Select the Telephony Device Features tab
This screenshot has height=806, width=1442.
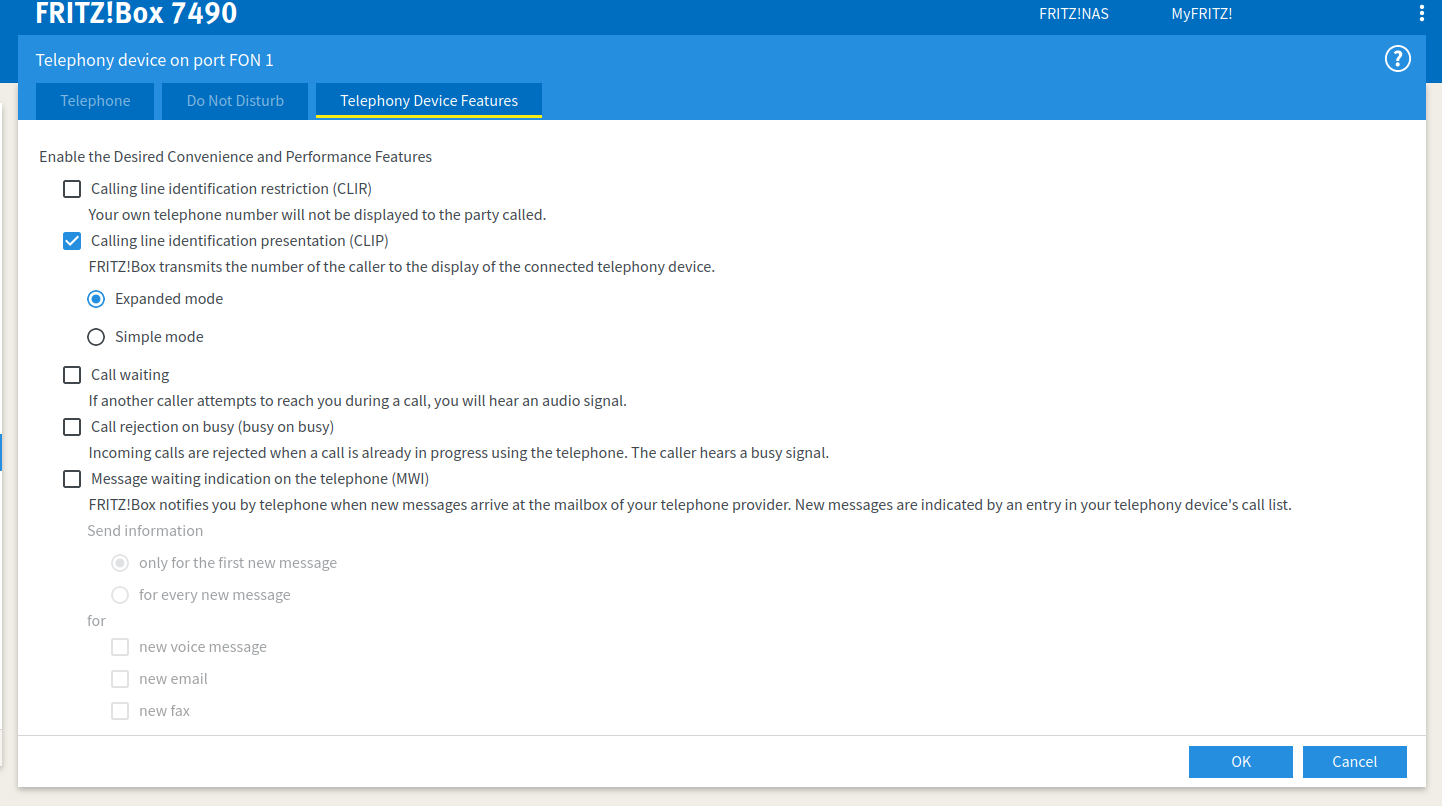click(x=429, y=101)
